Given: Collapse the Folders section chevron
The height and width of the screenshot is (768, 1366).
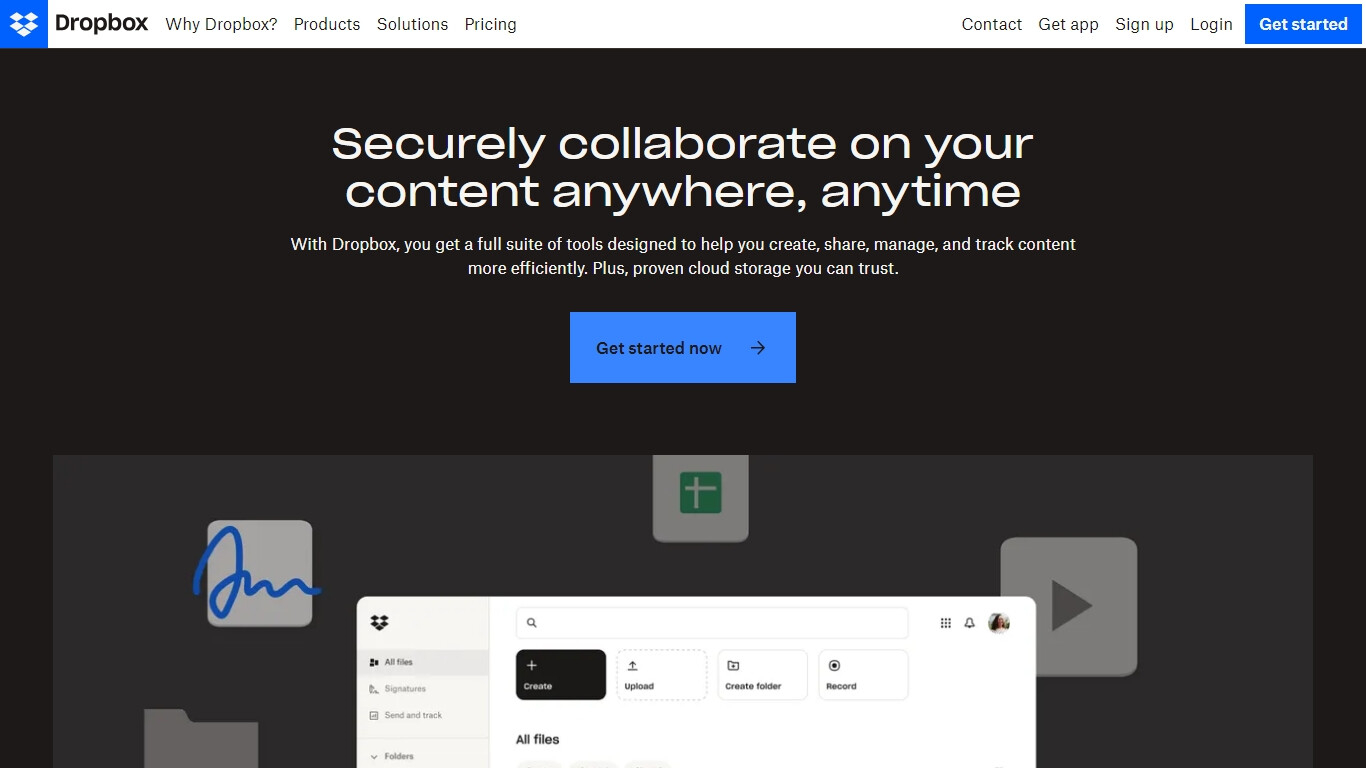Looking at the screenshot, I should [374, 757].
